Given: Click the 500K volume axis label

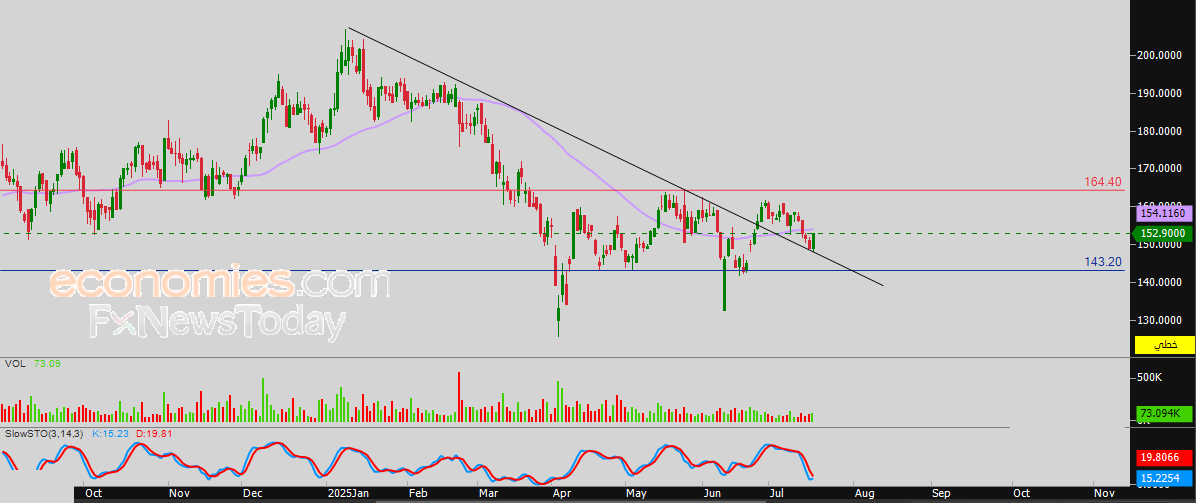Looking at the screenshot, I should (x=1151, y=378).
